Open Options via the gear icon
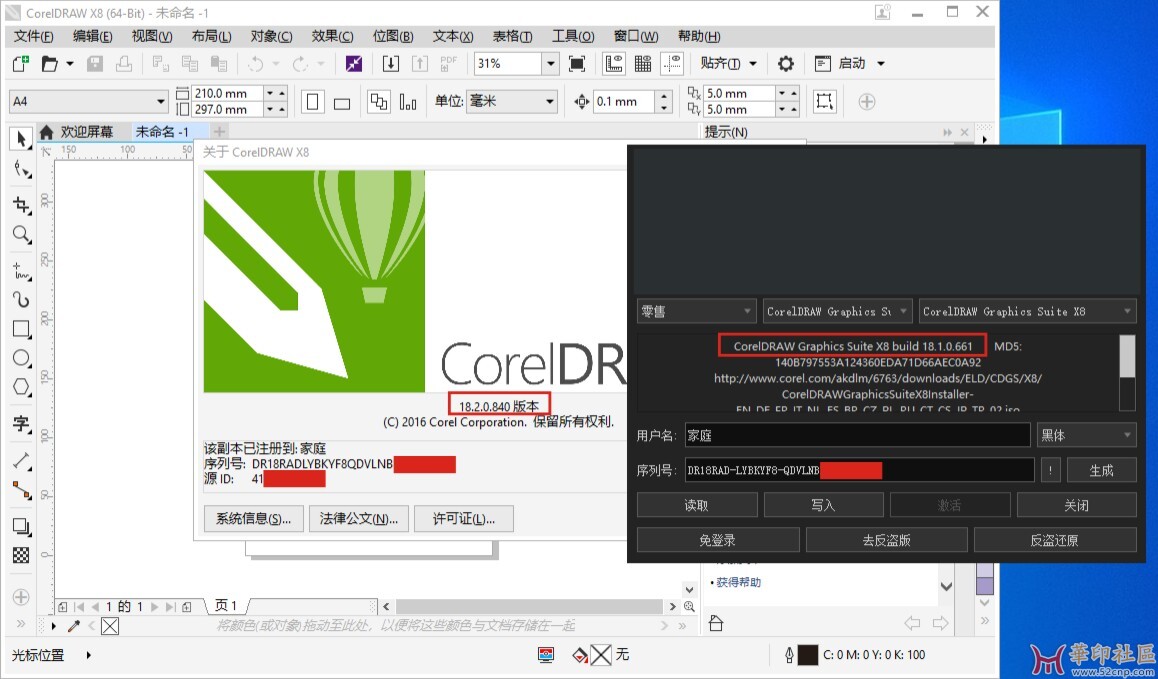Viewport: 1158px width, 679px height. click(786, 64)
